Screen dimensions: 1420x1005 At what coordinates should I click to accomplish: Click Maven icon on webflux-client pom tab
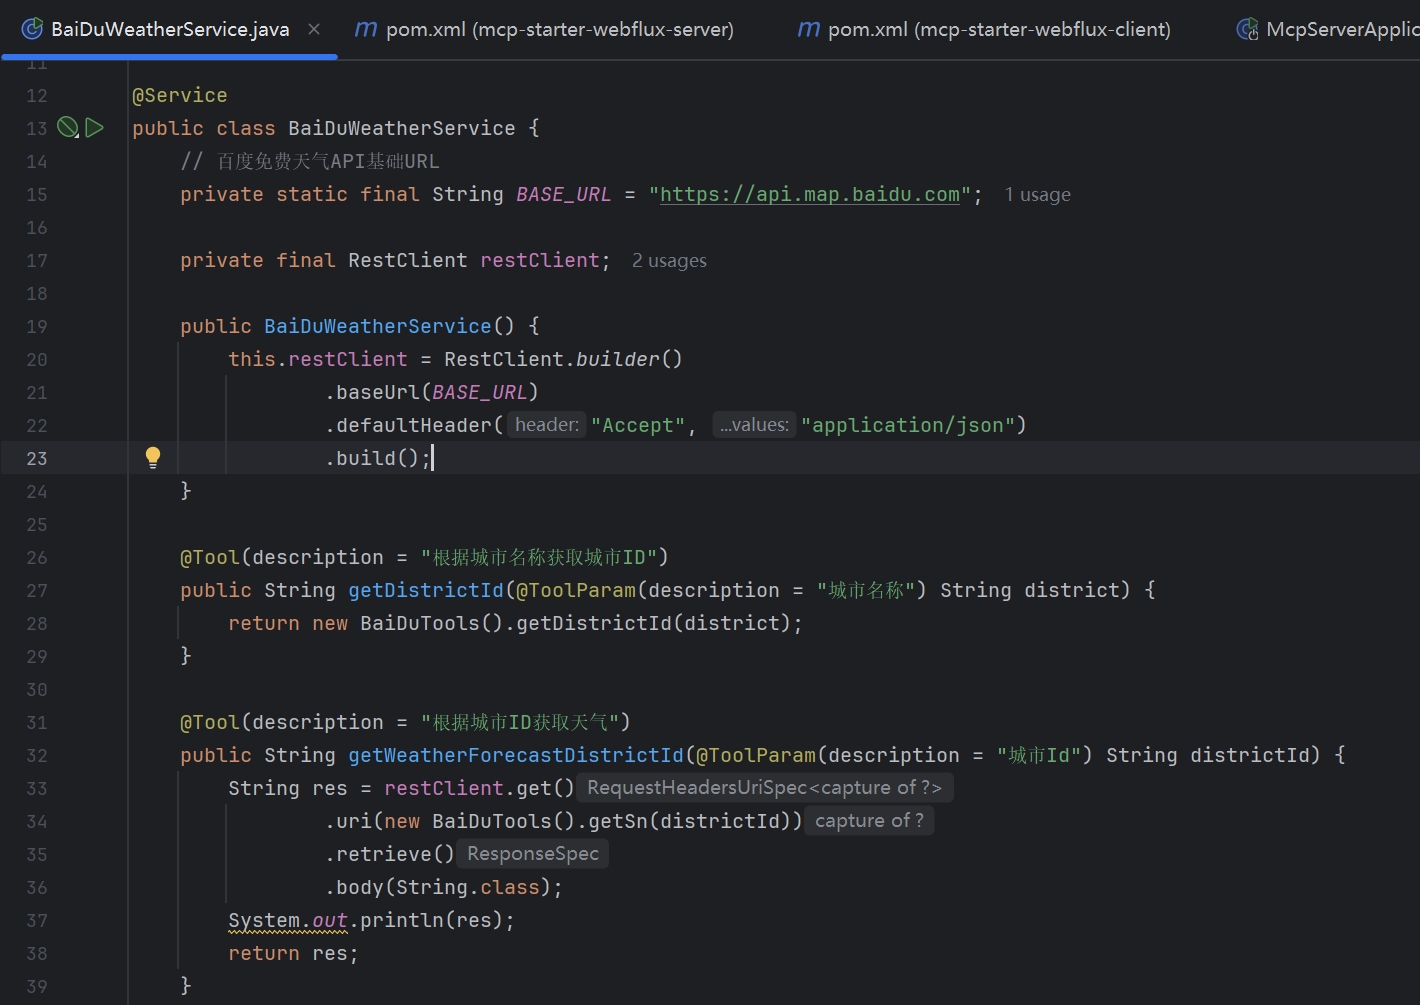[808, 29]
